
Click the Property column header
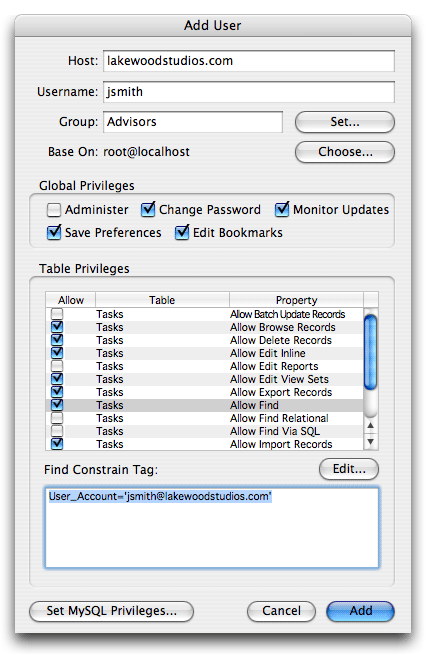296,300
